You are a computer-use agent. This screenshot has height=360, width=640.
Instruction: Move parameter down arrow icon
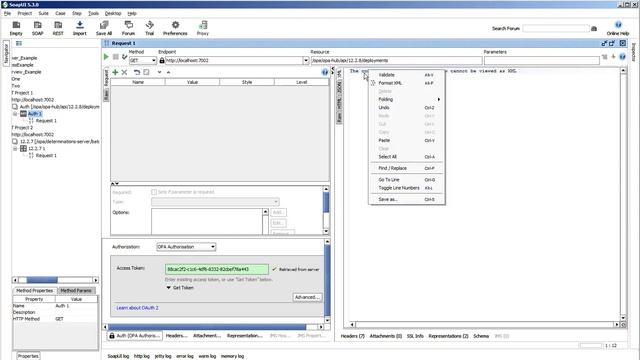coord(159,72)
